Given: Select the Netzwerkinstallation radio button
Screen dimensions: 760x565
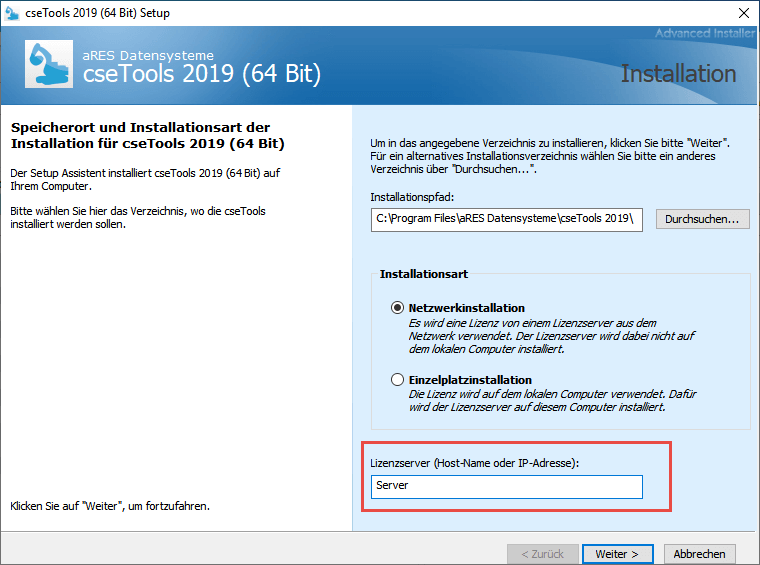Looking at the screenshot, I should pyautogui.click(x=398, y=308).
